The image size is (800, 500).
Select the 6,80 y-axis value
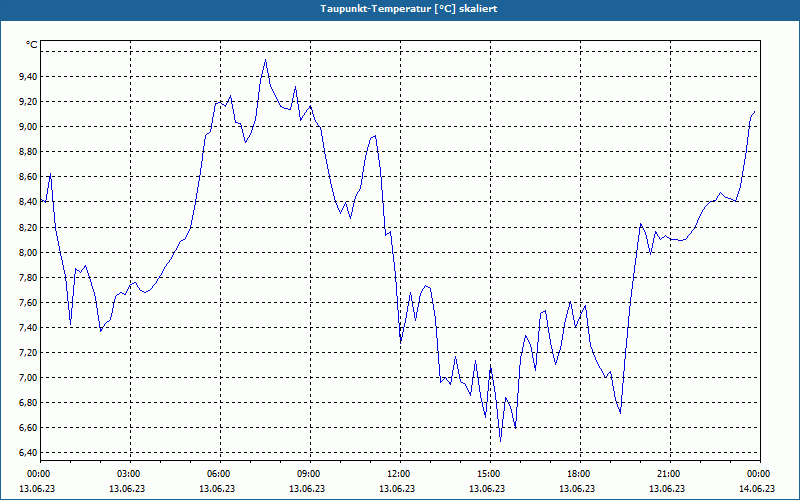(28, 402)
